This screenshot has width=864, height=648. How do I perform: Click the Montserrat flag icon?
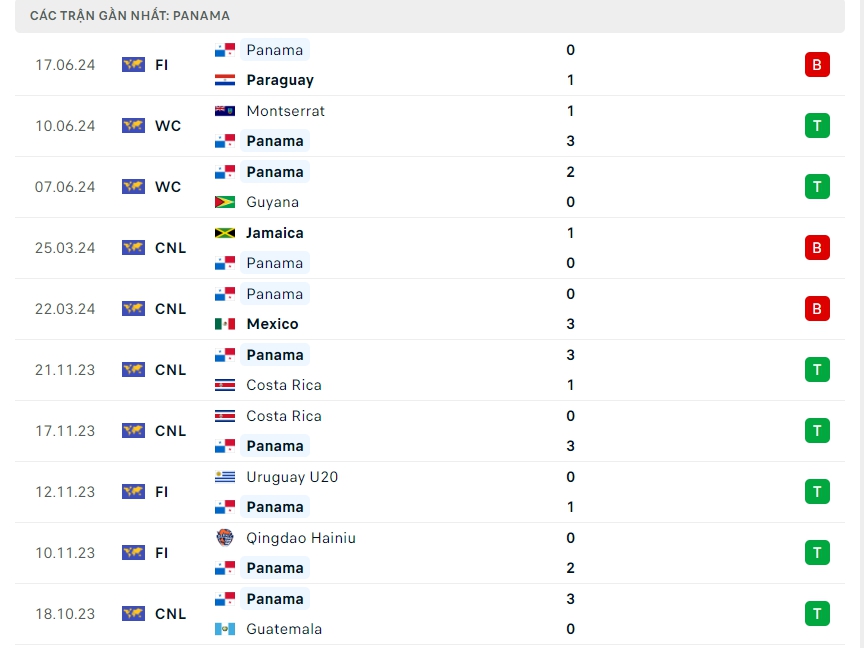pos(225,111)
